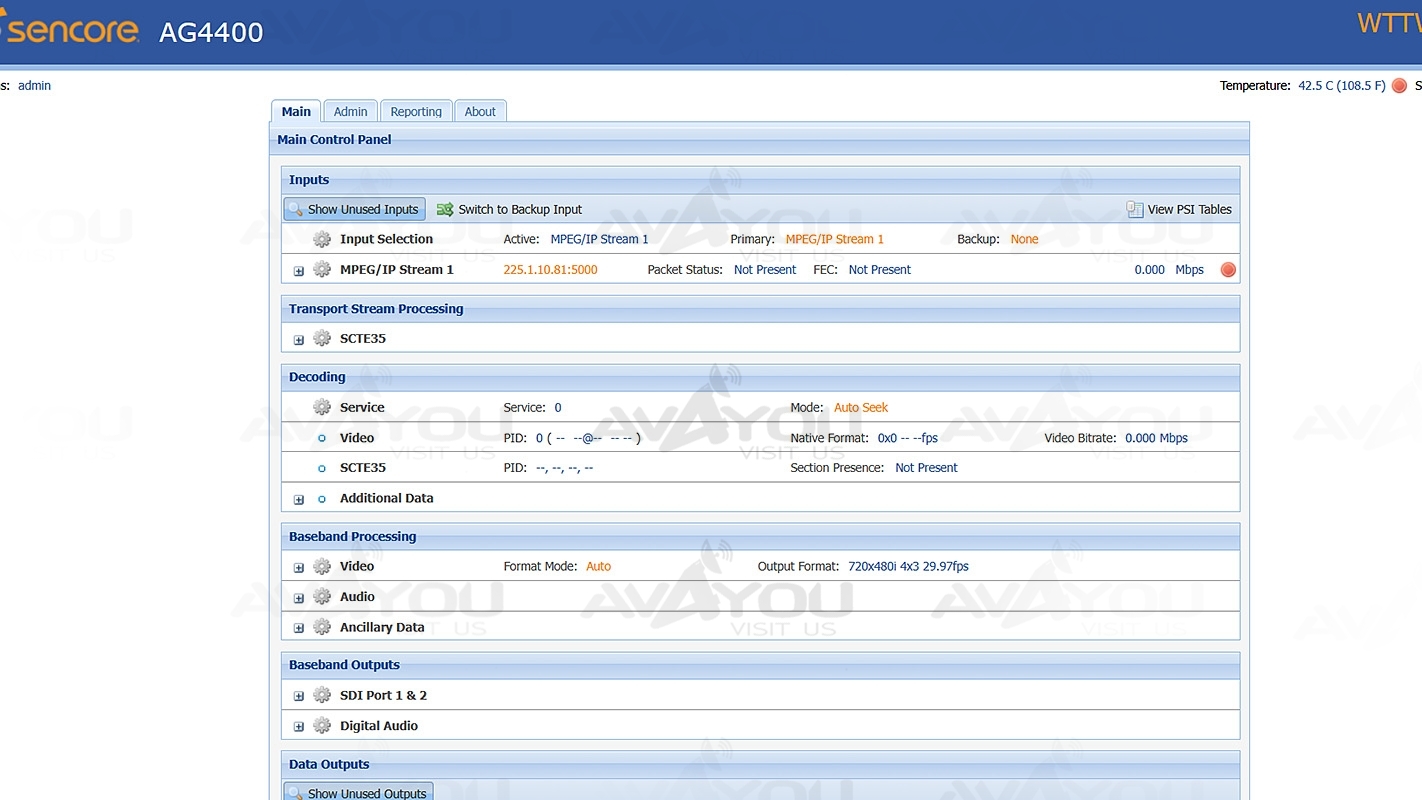Click the Digital Audio gear icon
Viewport: 1422px width, 800px height.
322,726
